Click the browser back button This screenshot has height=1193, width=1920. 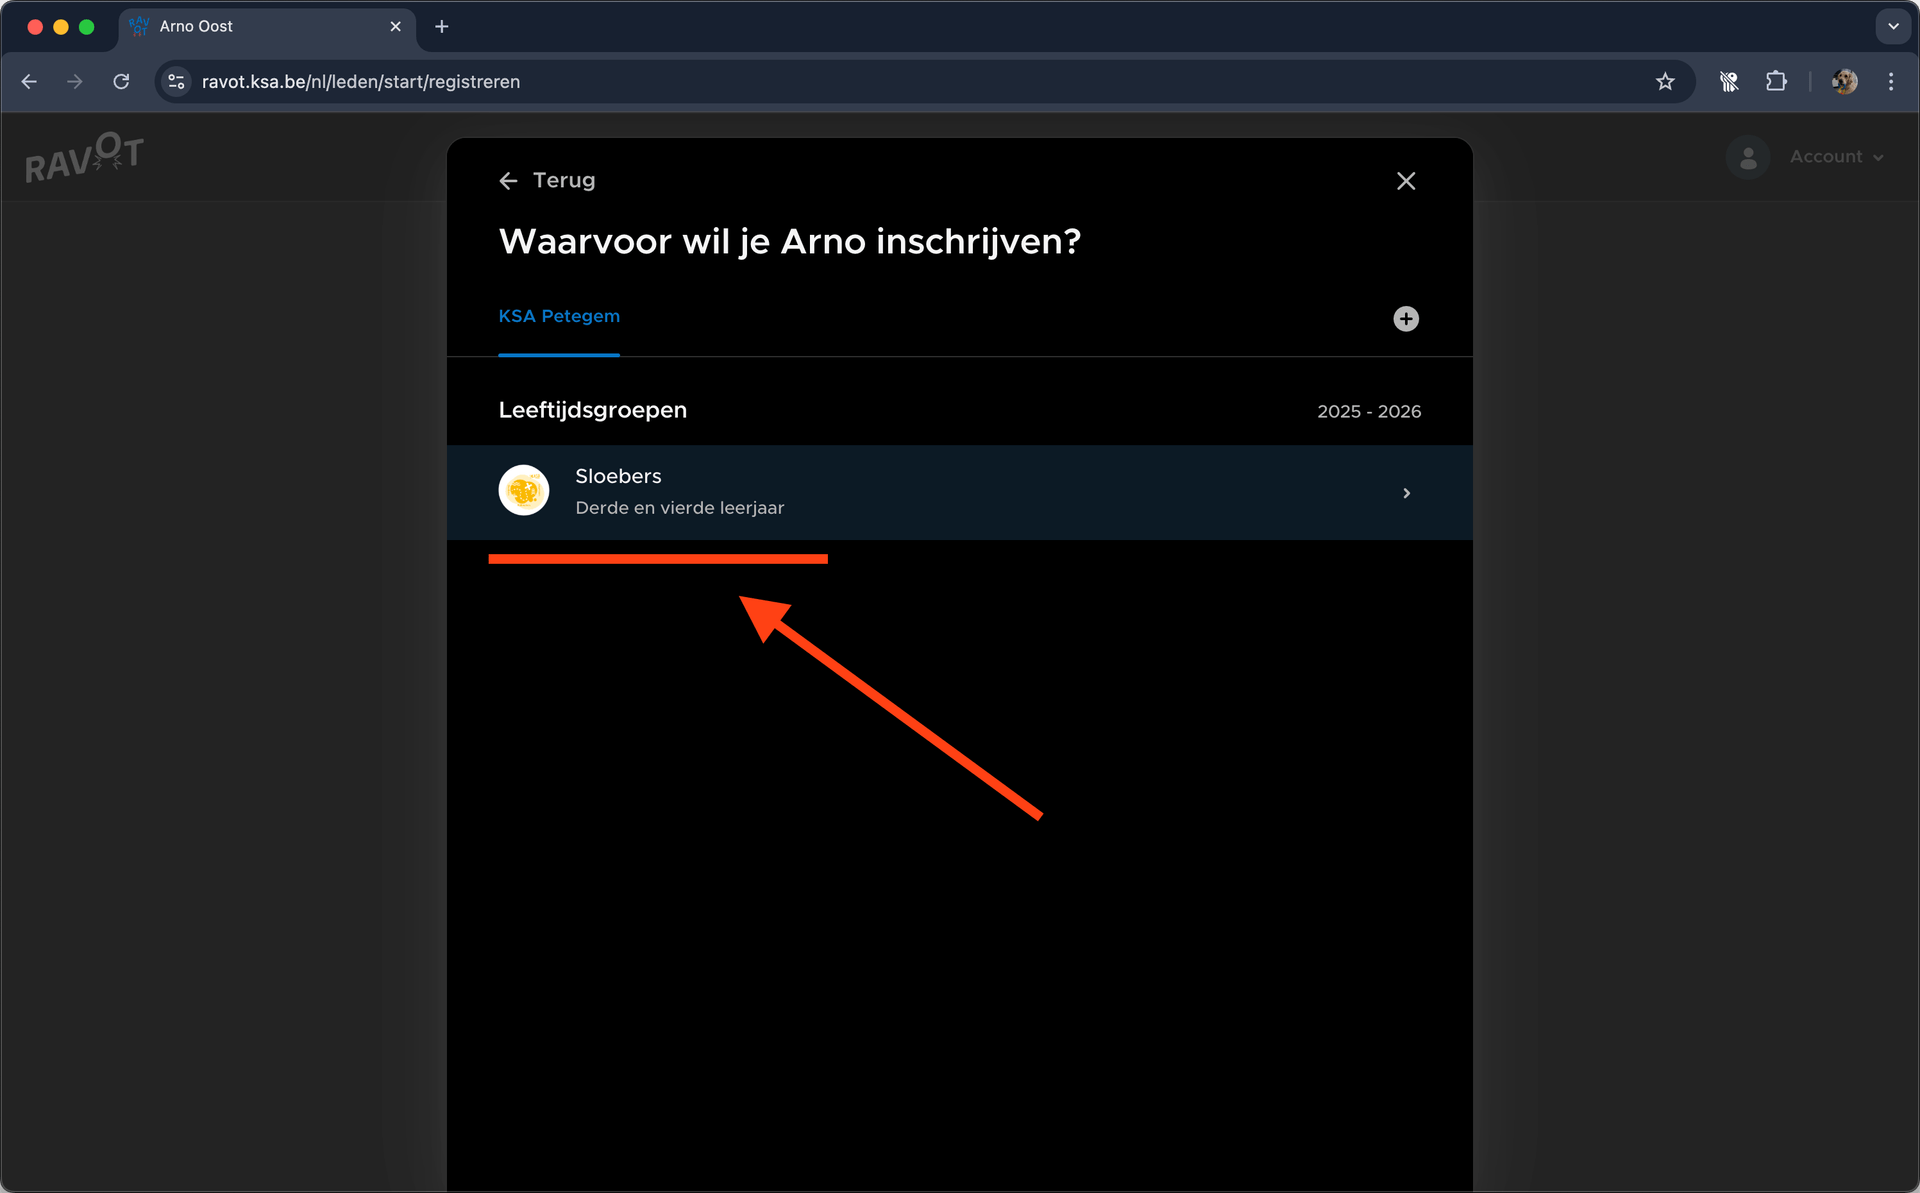point(29,82)
